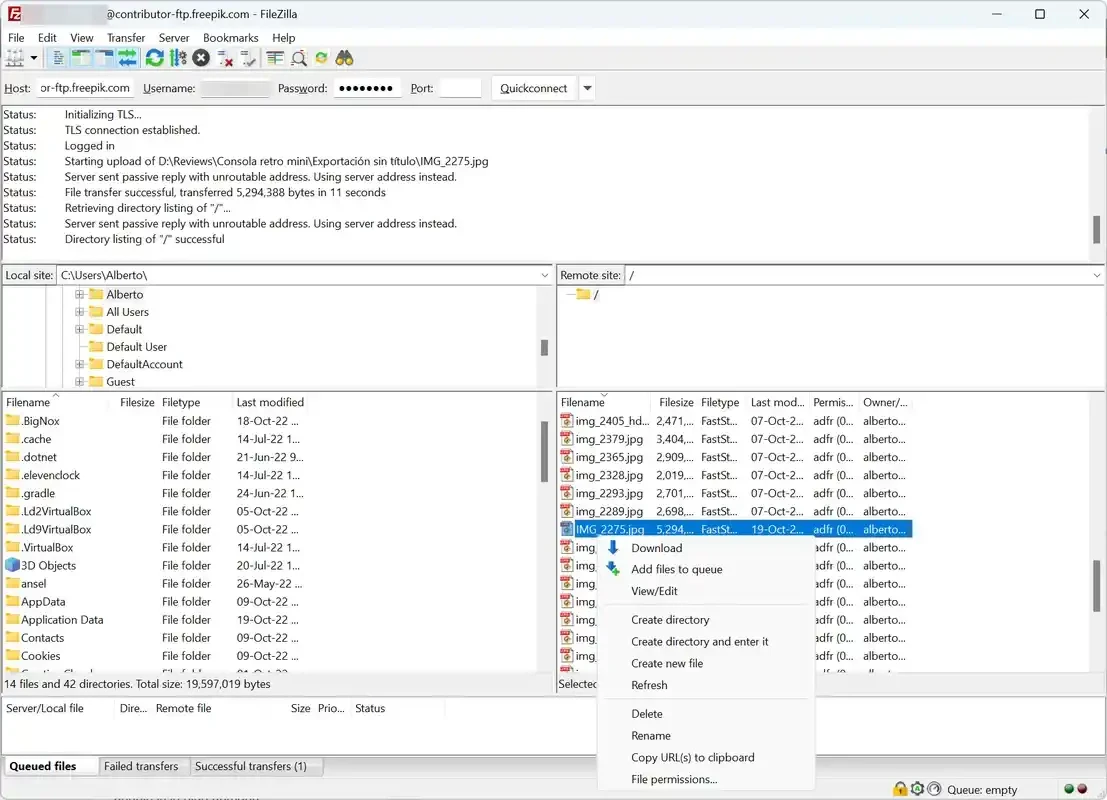Open the directory listing filters dialog
1107x800 pixels.
(275, 59)
